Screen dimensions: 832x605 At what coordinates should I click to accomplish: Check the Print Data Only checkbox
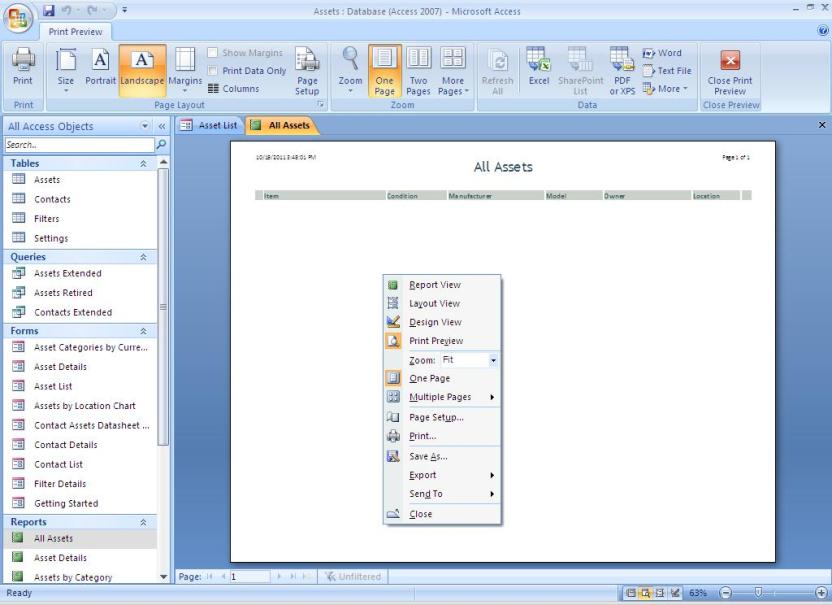(213, 70)
